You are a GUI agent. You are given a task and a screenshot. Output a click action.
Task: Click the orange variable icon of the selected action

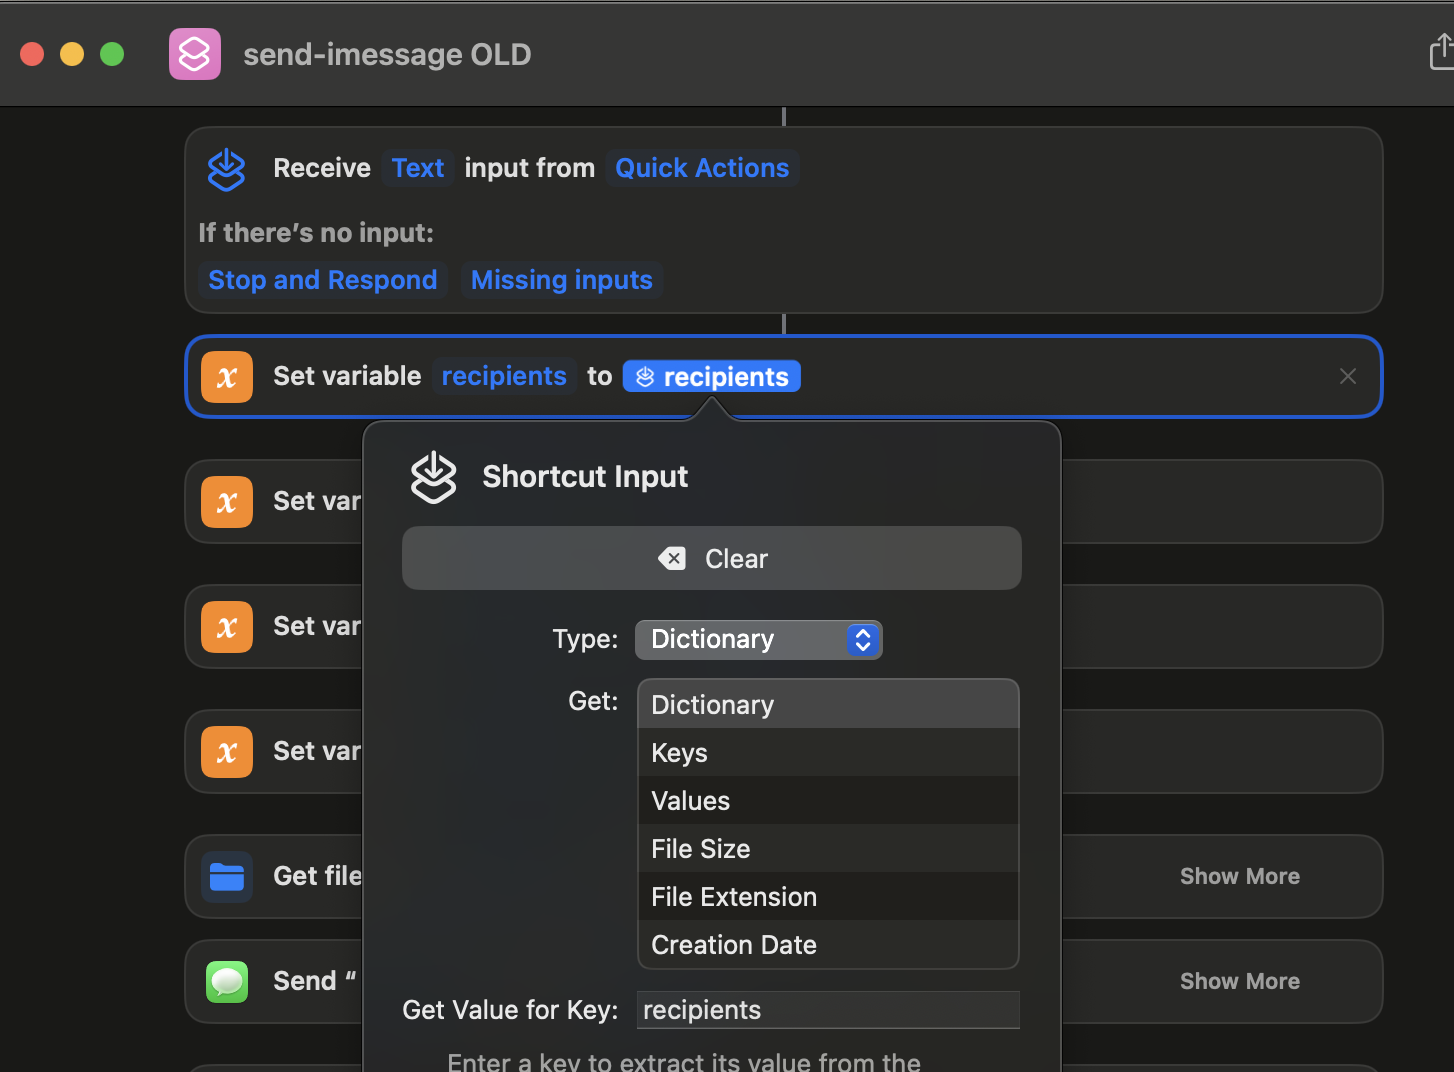tap(227, 377)
